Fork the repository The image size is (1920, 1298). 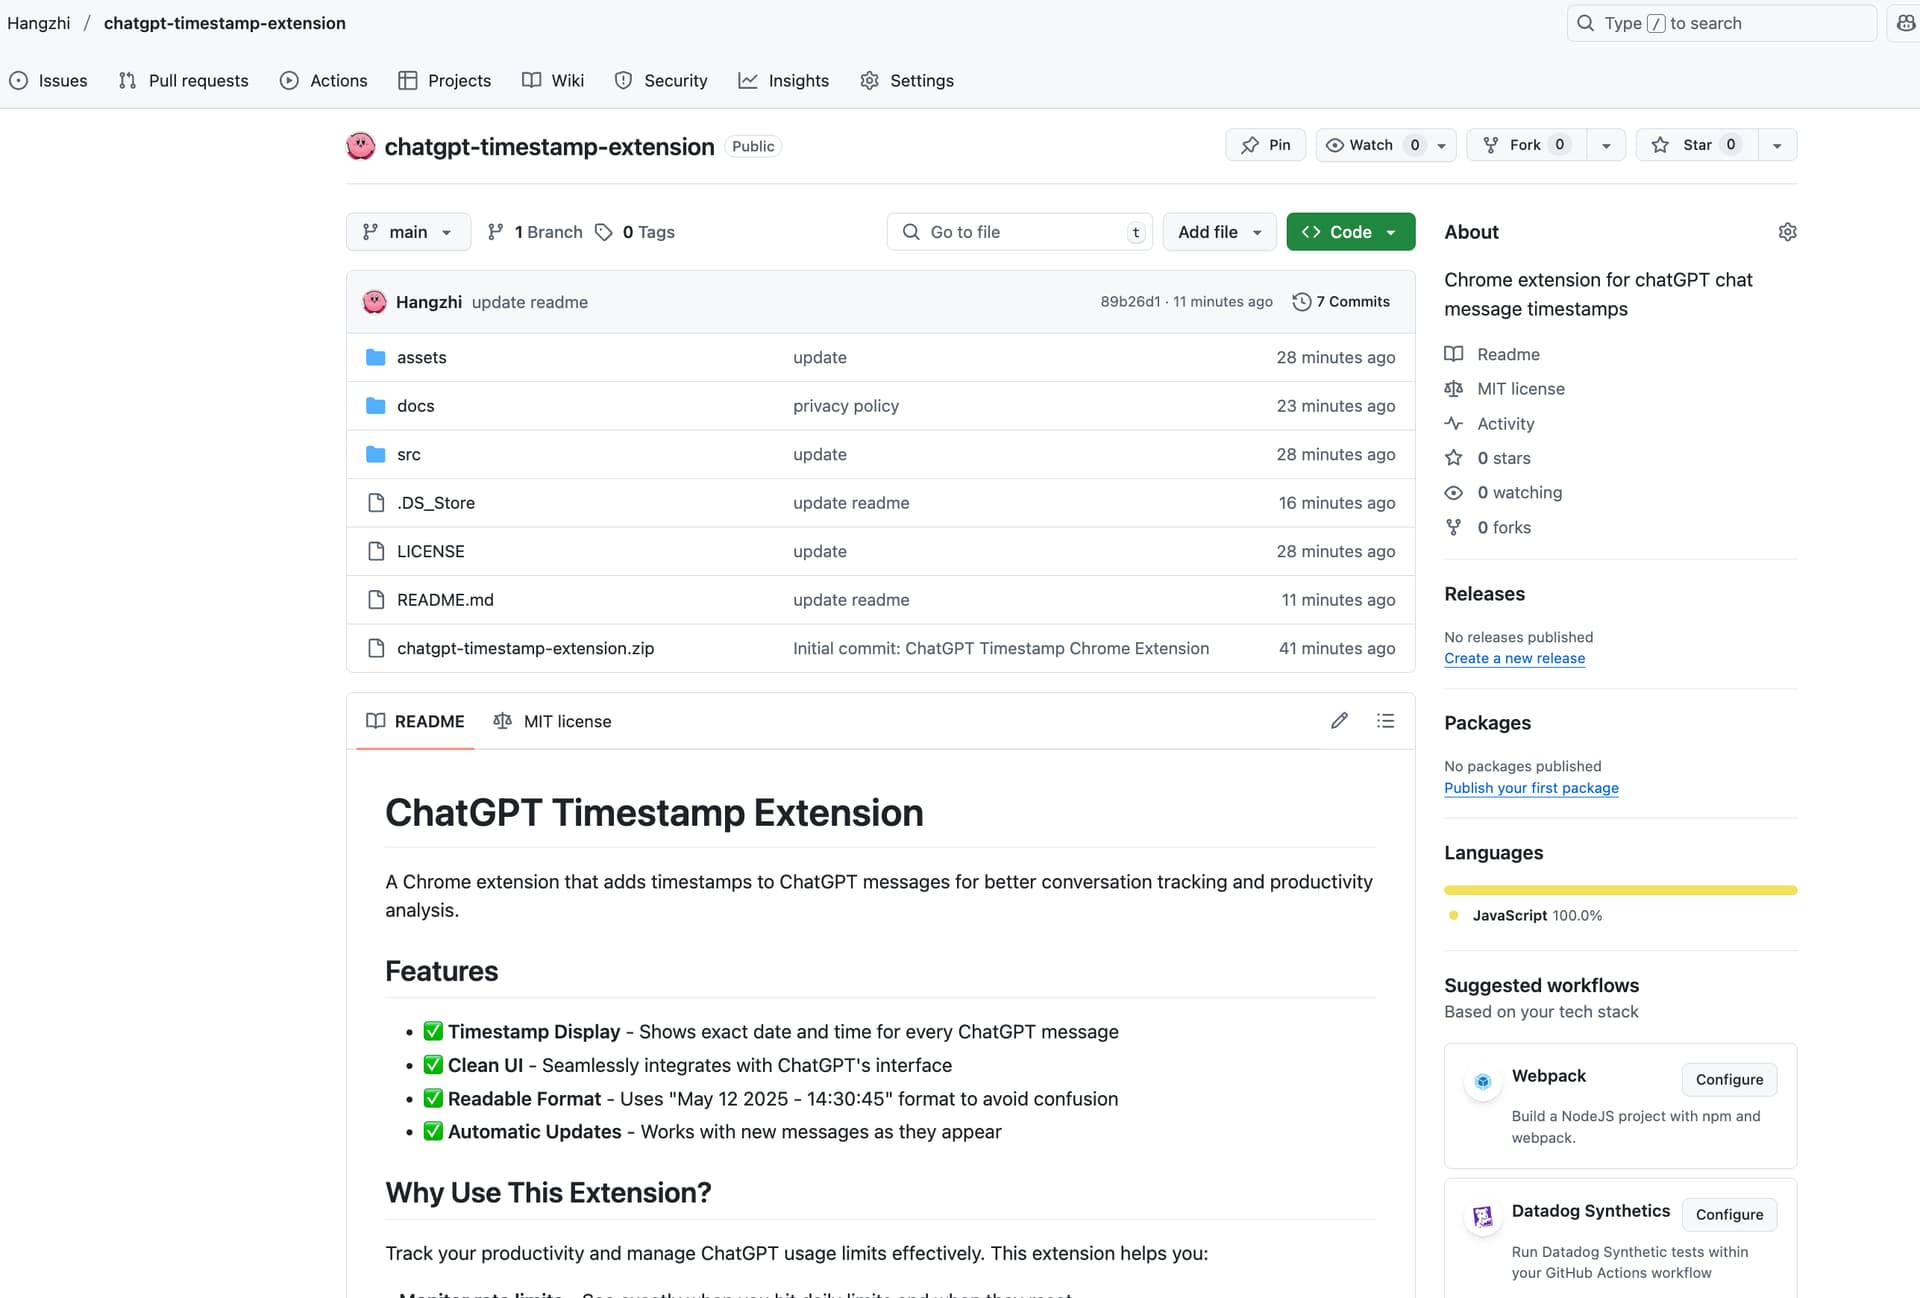[x=1527, y=145]
